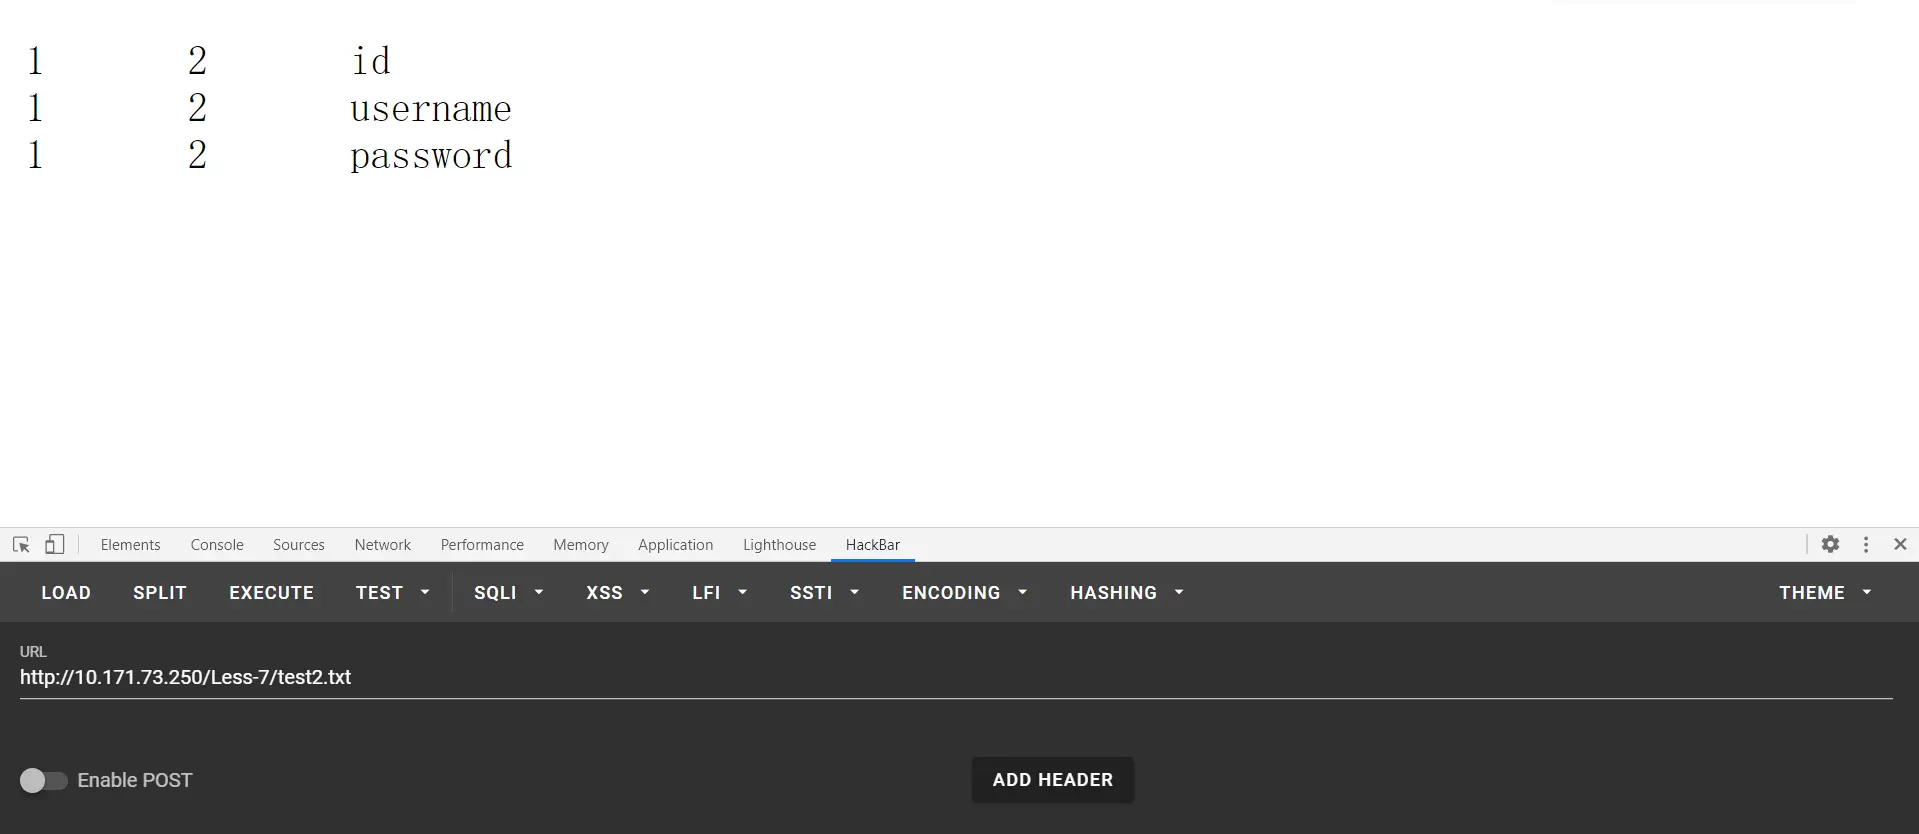The image size is (1919, 834).
Task: Expand the SSTI dropdown
Action: pyautogui.click(x=824, y=593)
